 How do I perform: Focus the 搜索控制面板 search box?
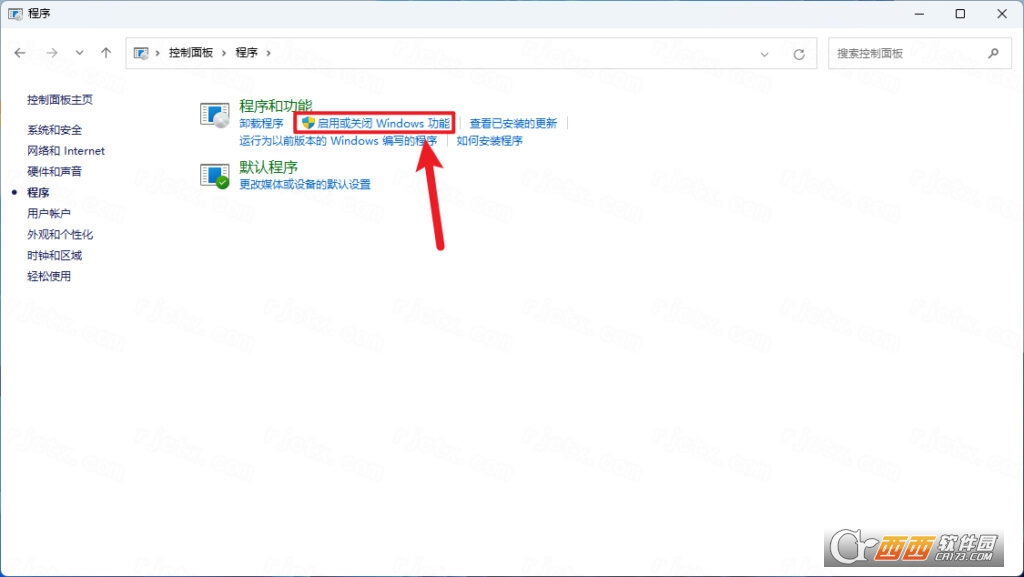(x=920, y=54)
